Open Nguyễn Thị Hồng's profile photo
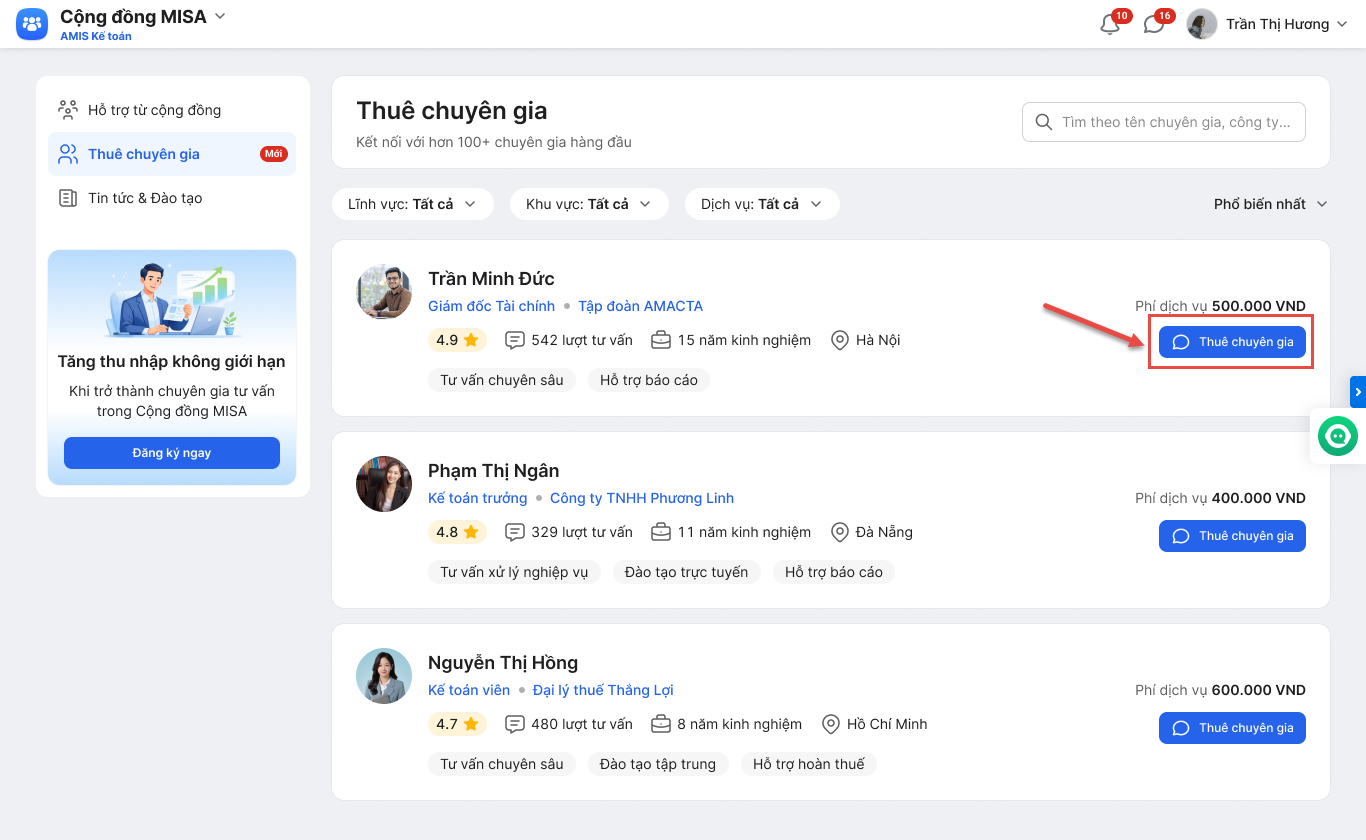The width and height of the screenshot is (1366, 840). click(384, 676)
